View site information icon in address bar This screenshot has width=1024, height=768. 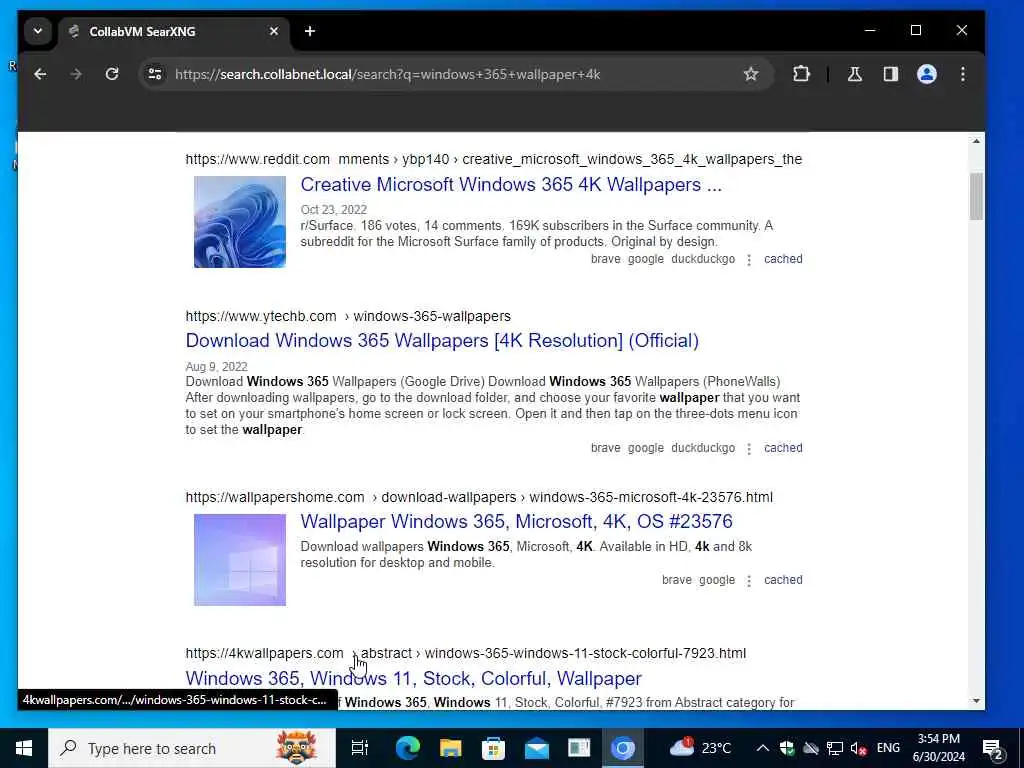(155, 74)
